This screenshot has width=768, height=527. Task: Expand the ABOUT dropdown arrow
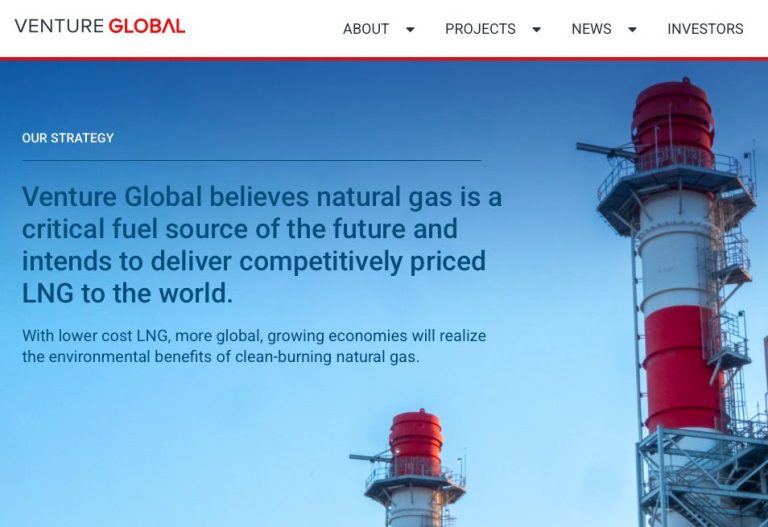click(410, 29)
